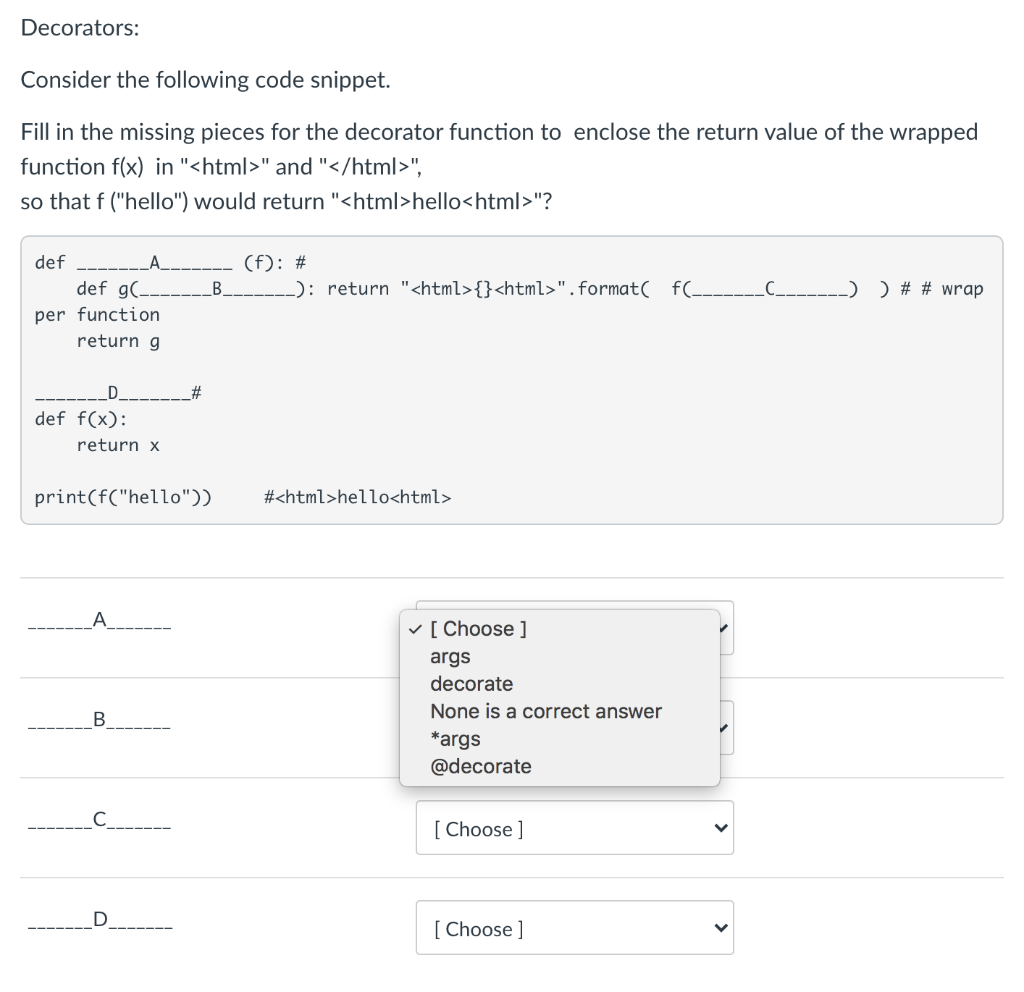Choose "None is a correct answer" option
Viewport: 1024px width, 992px height.
click(x=545, y=711)
